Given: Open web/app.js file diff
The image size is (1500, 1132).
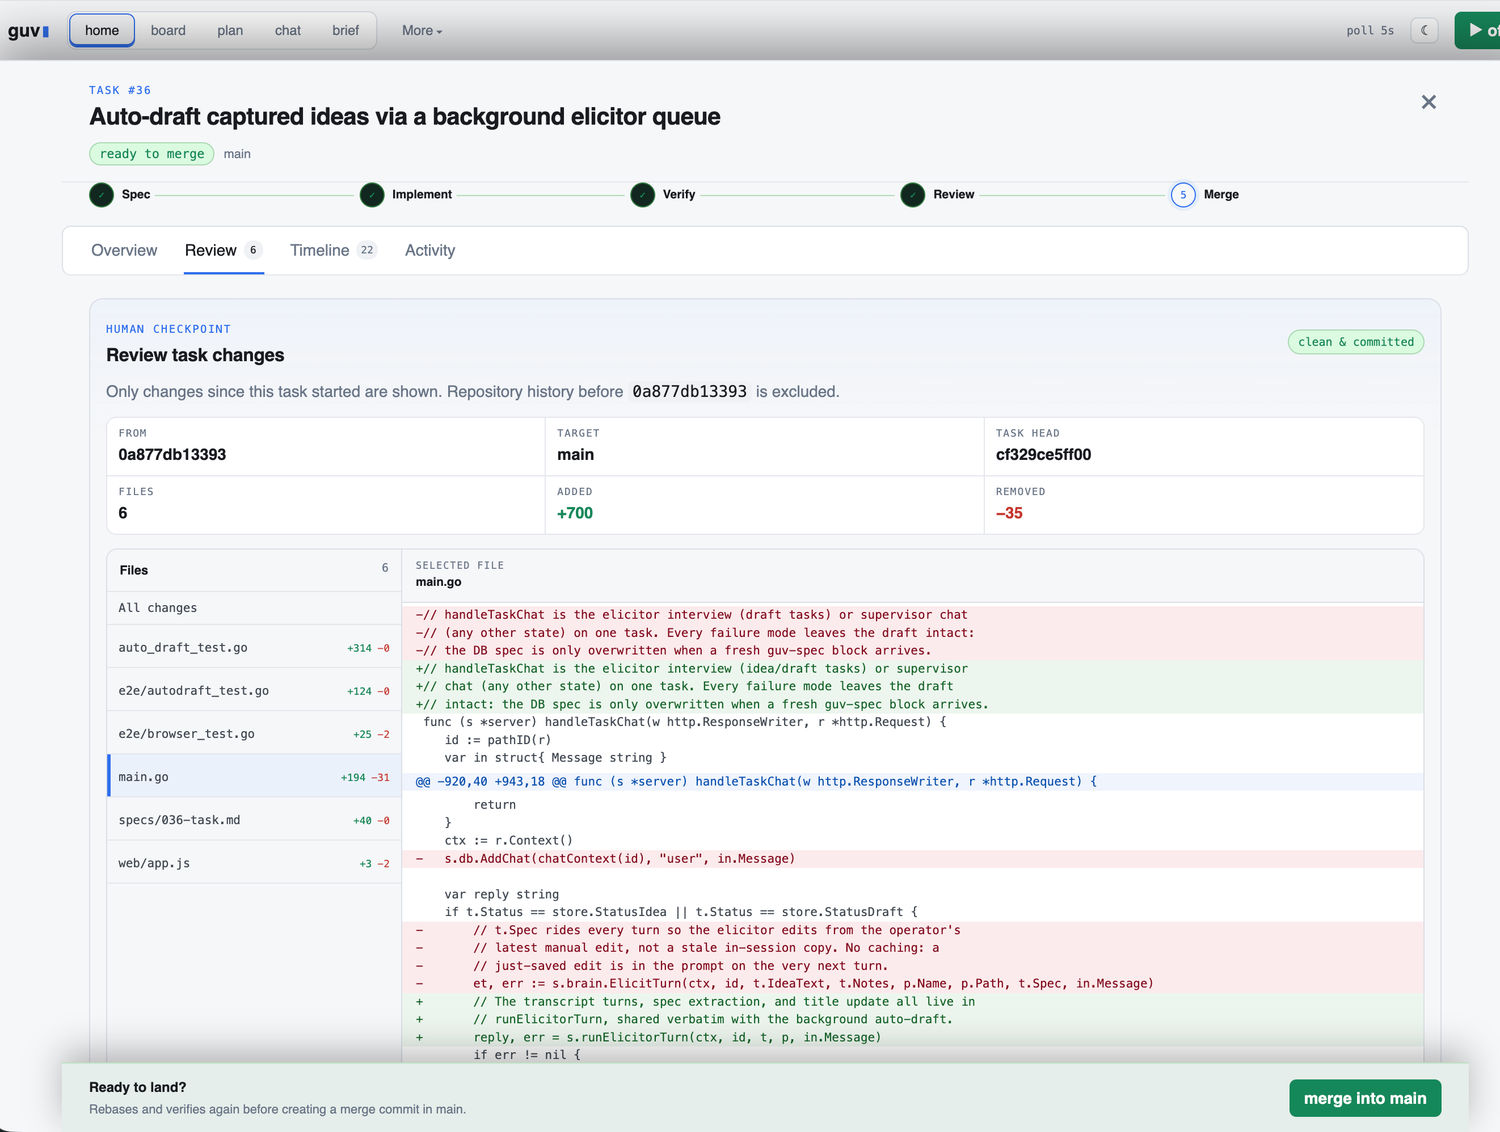Looking at the screenshot, I should (254, 862).
